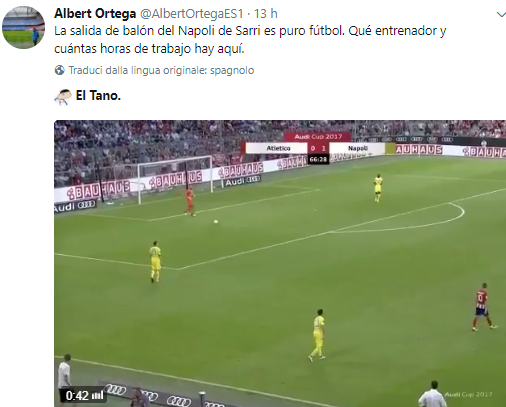Select Traduci dalla lingua originale: spagnolo
This screenshot has width=506, height=407.
pos(161,70)
